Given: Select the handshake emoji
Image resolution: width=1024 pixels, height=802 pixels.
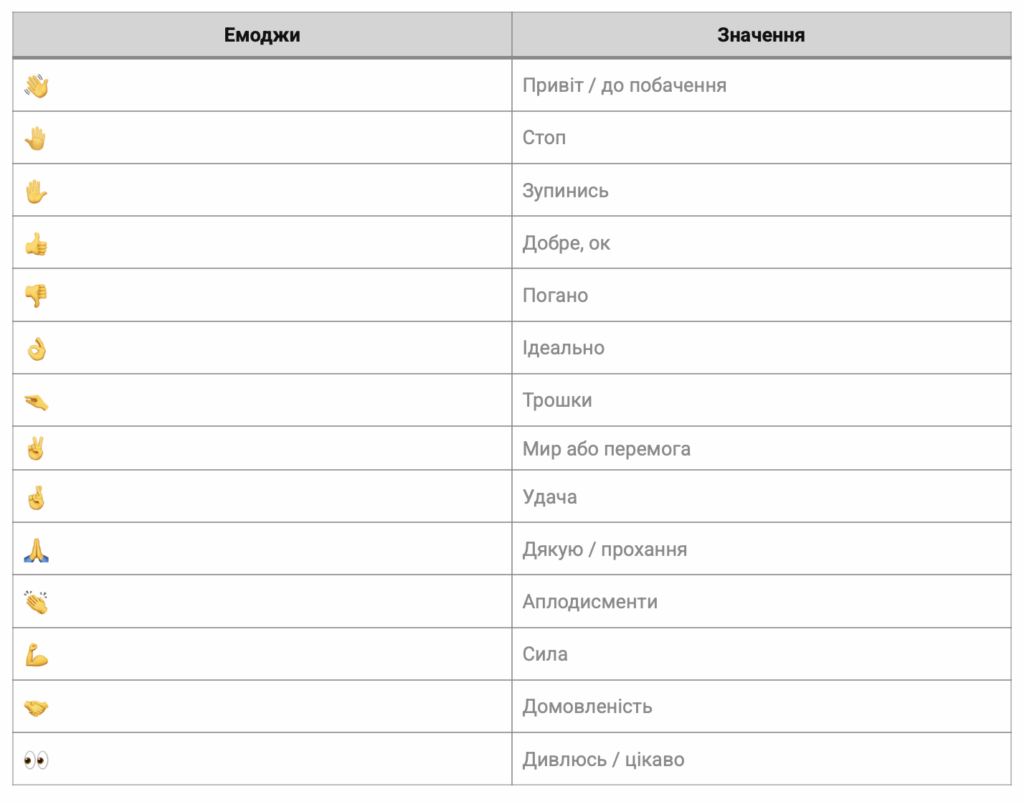Looking at the screenshot, I should coord(36,707).
